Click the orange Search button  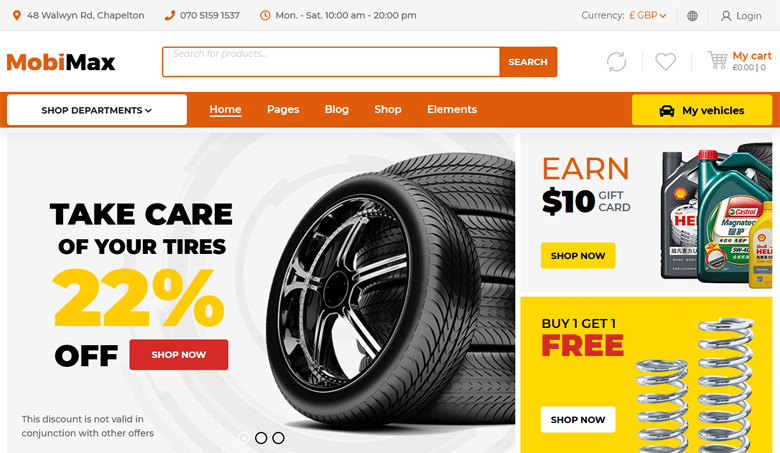(x=528, y=62)
